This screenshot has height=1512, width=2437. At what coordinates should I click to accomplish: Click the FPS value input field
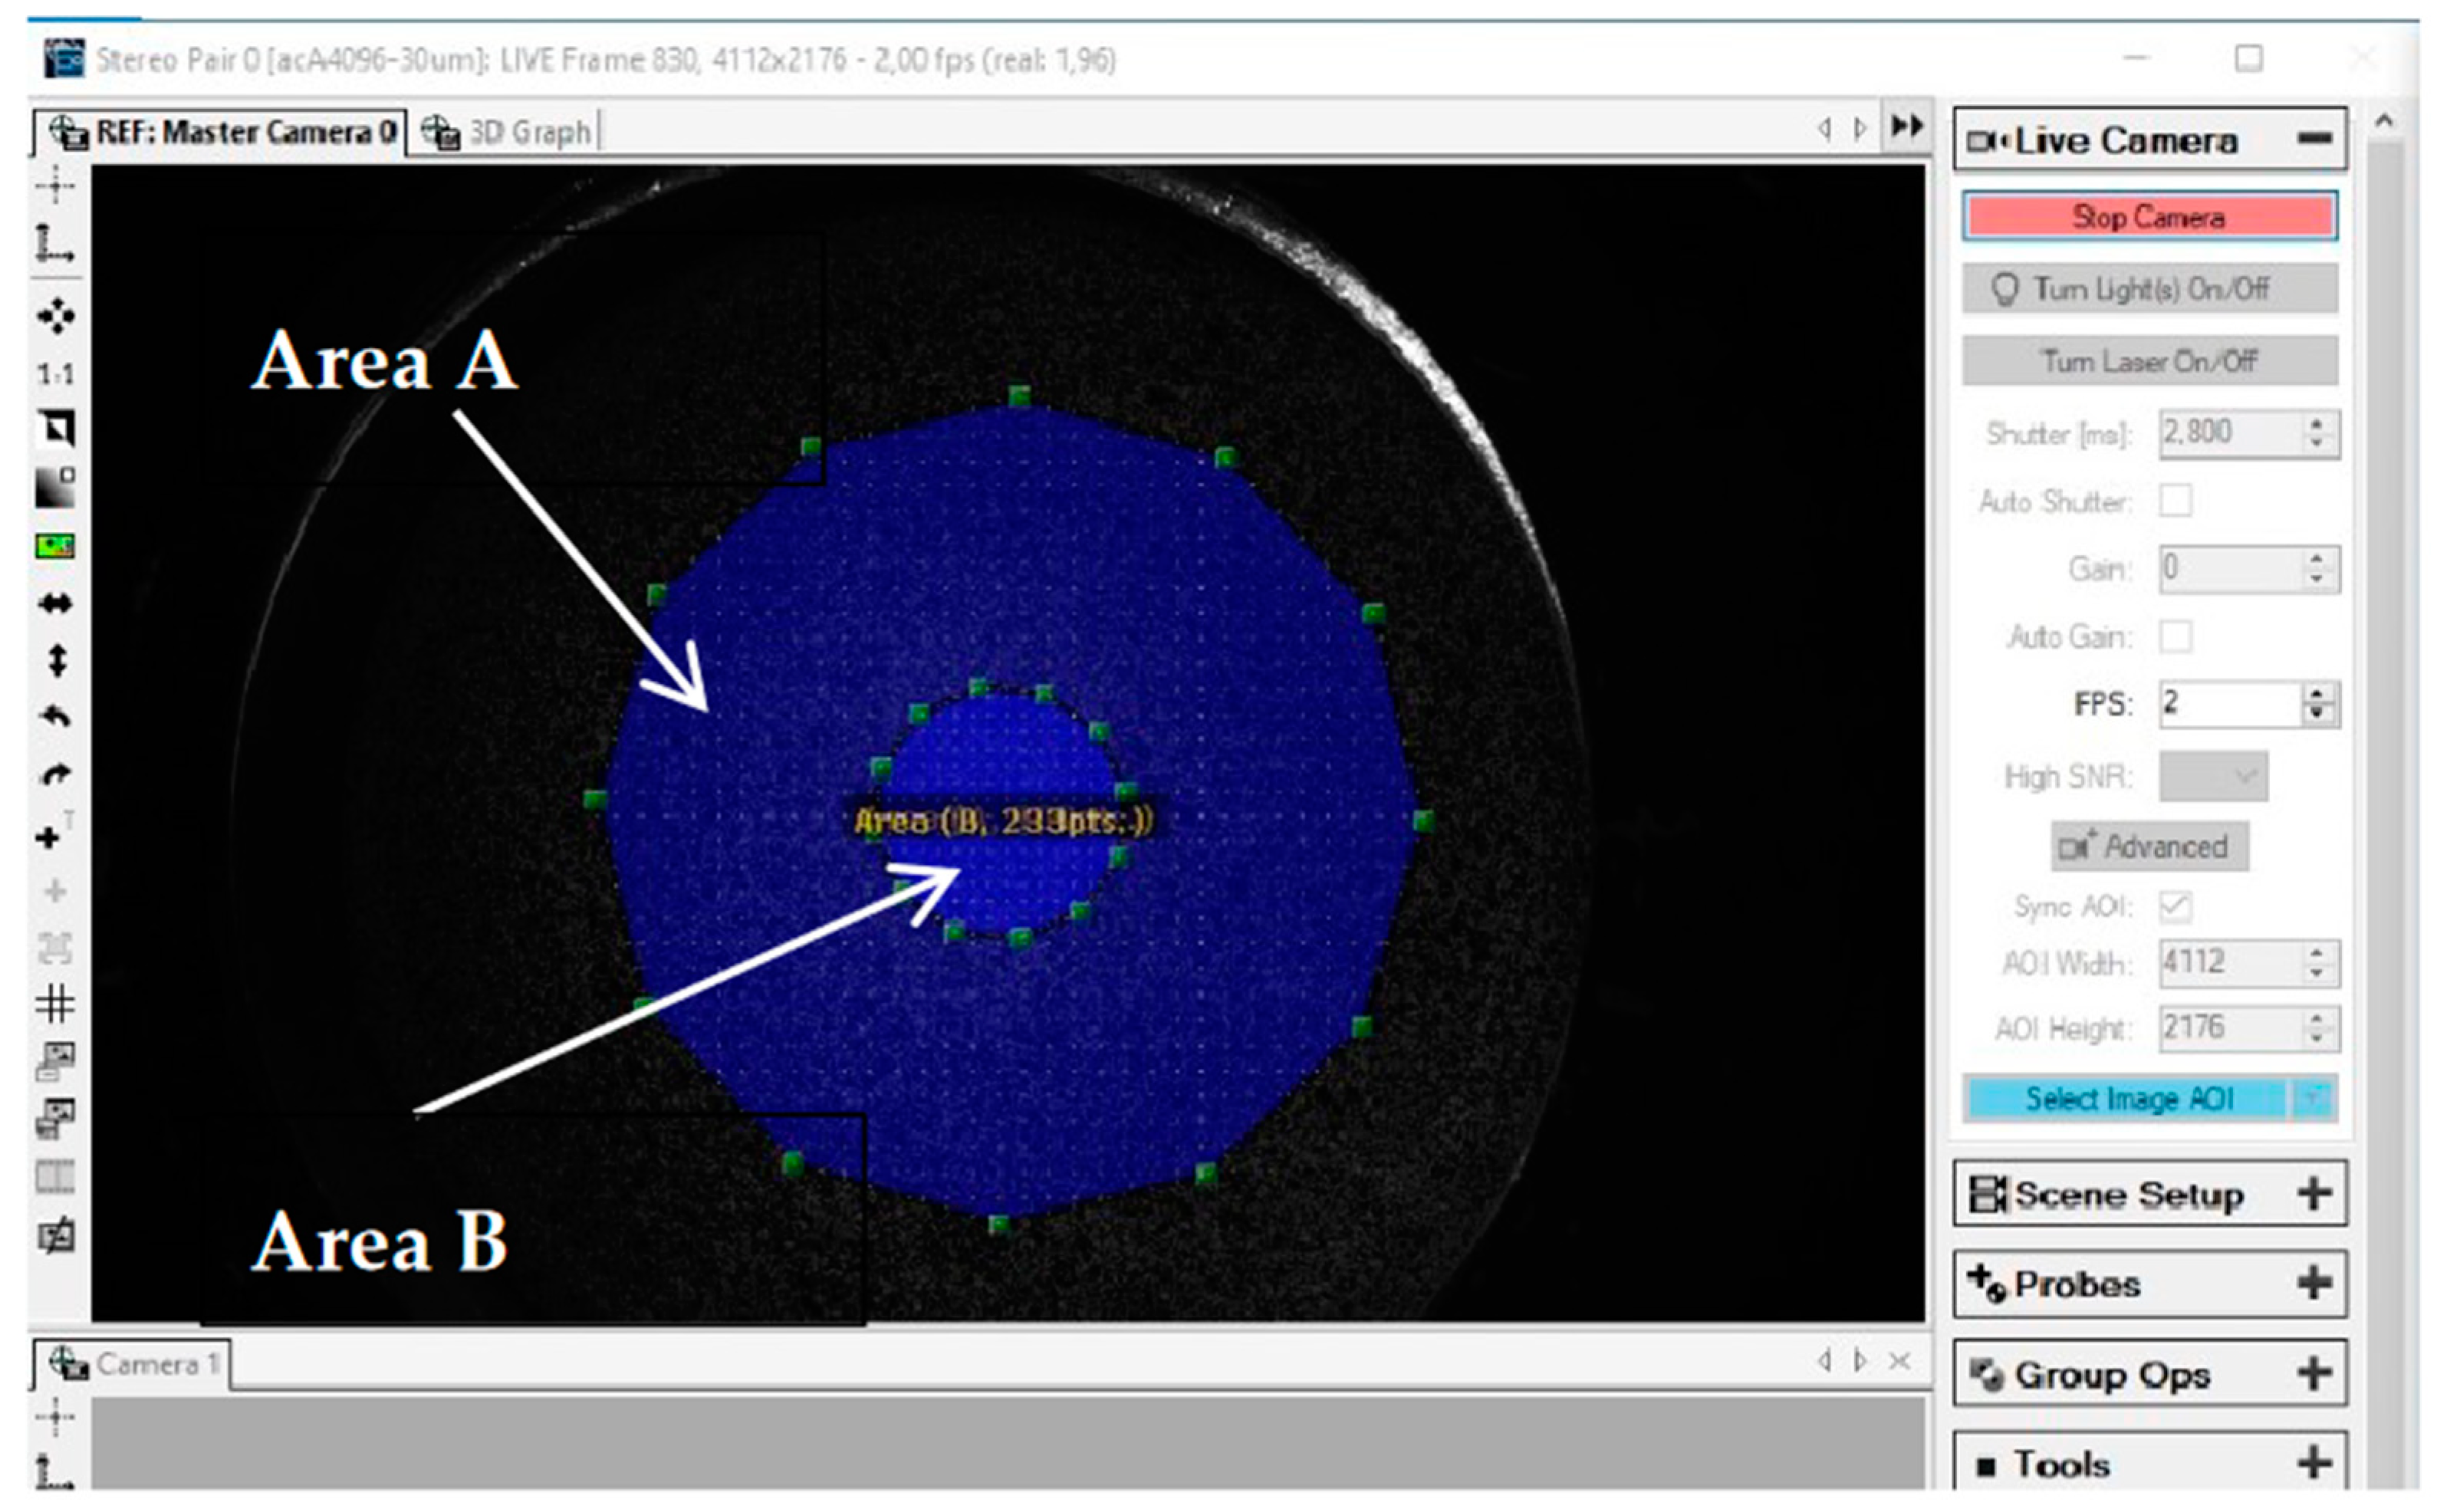2228,704
